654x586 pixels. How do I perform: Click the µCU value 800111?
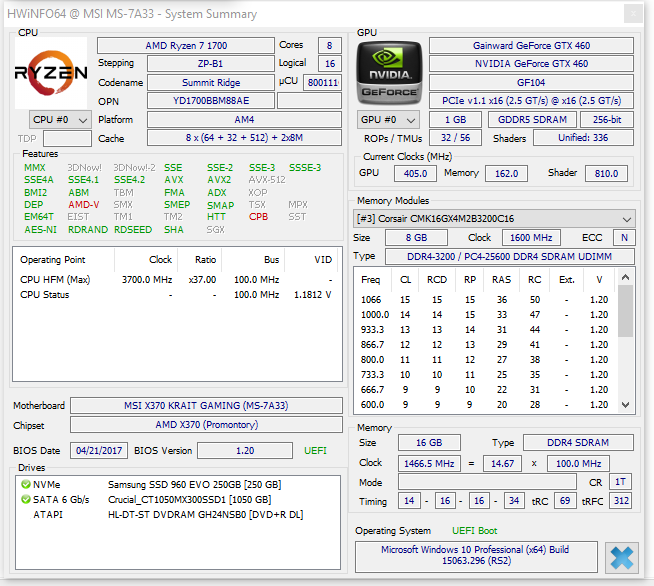[x=322, y=83]
